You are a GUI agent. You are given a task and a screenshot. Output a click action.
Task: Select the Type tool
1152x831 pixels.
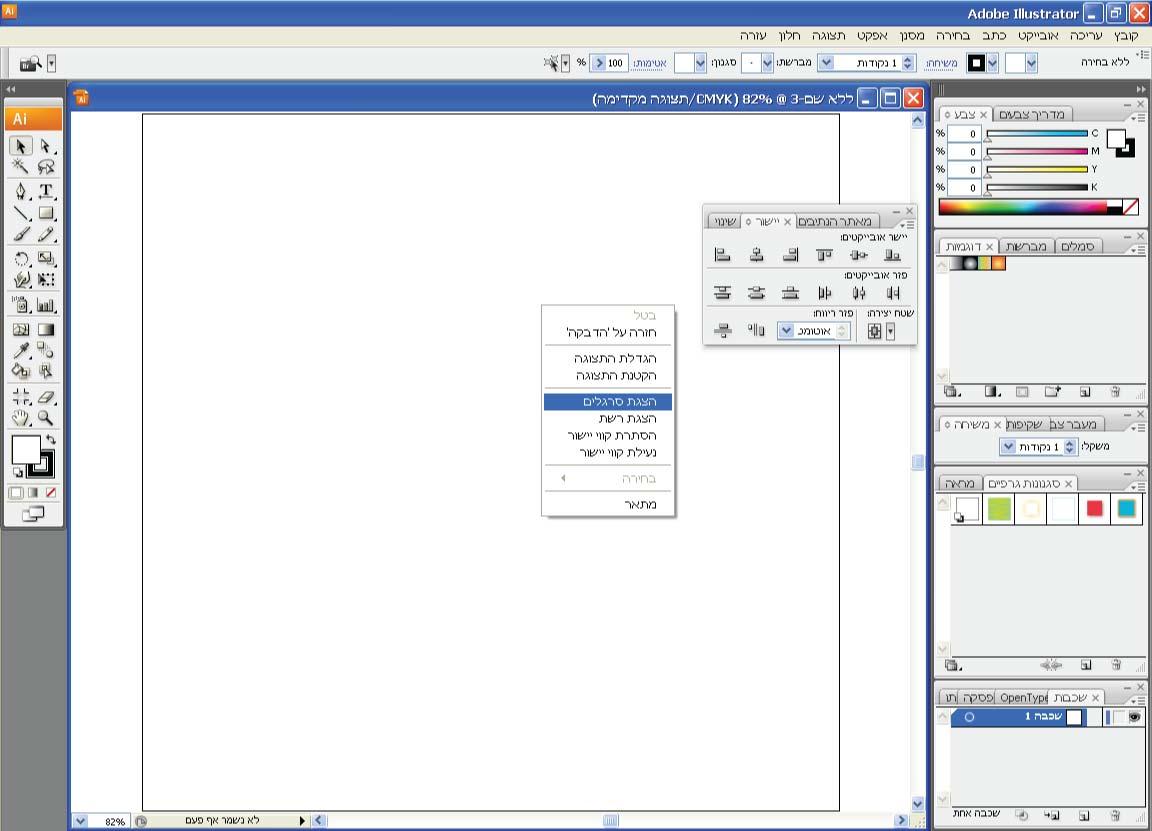45,191
